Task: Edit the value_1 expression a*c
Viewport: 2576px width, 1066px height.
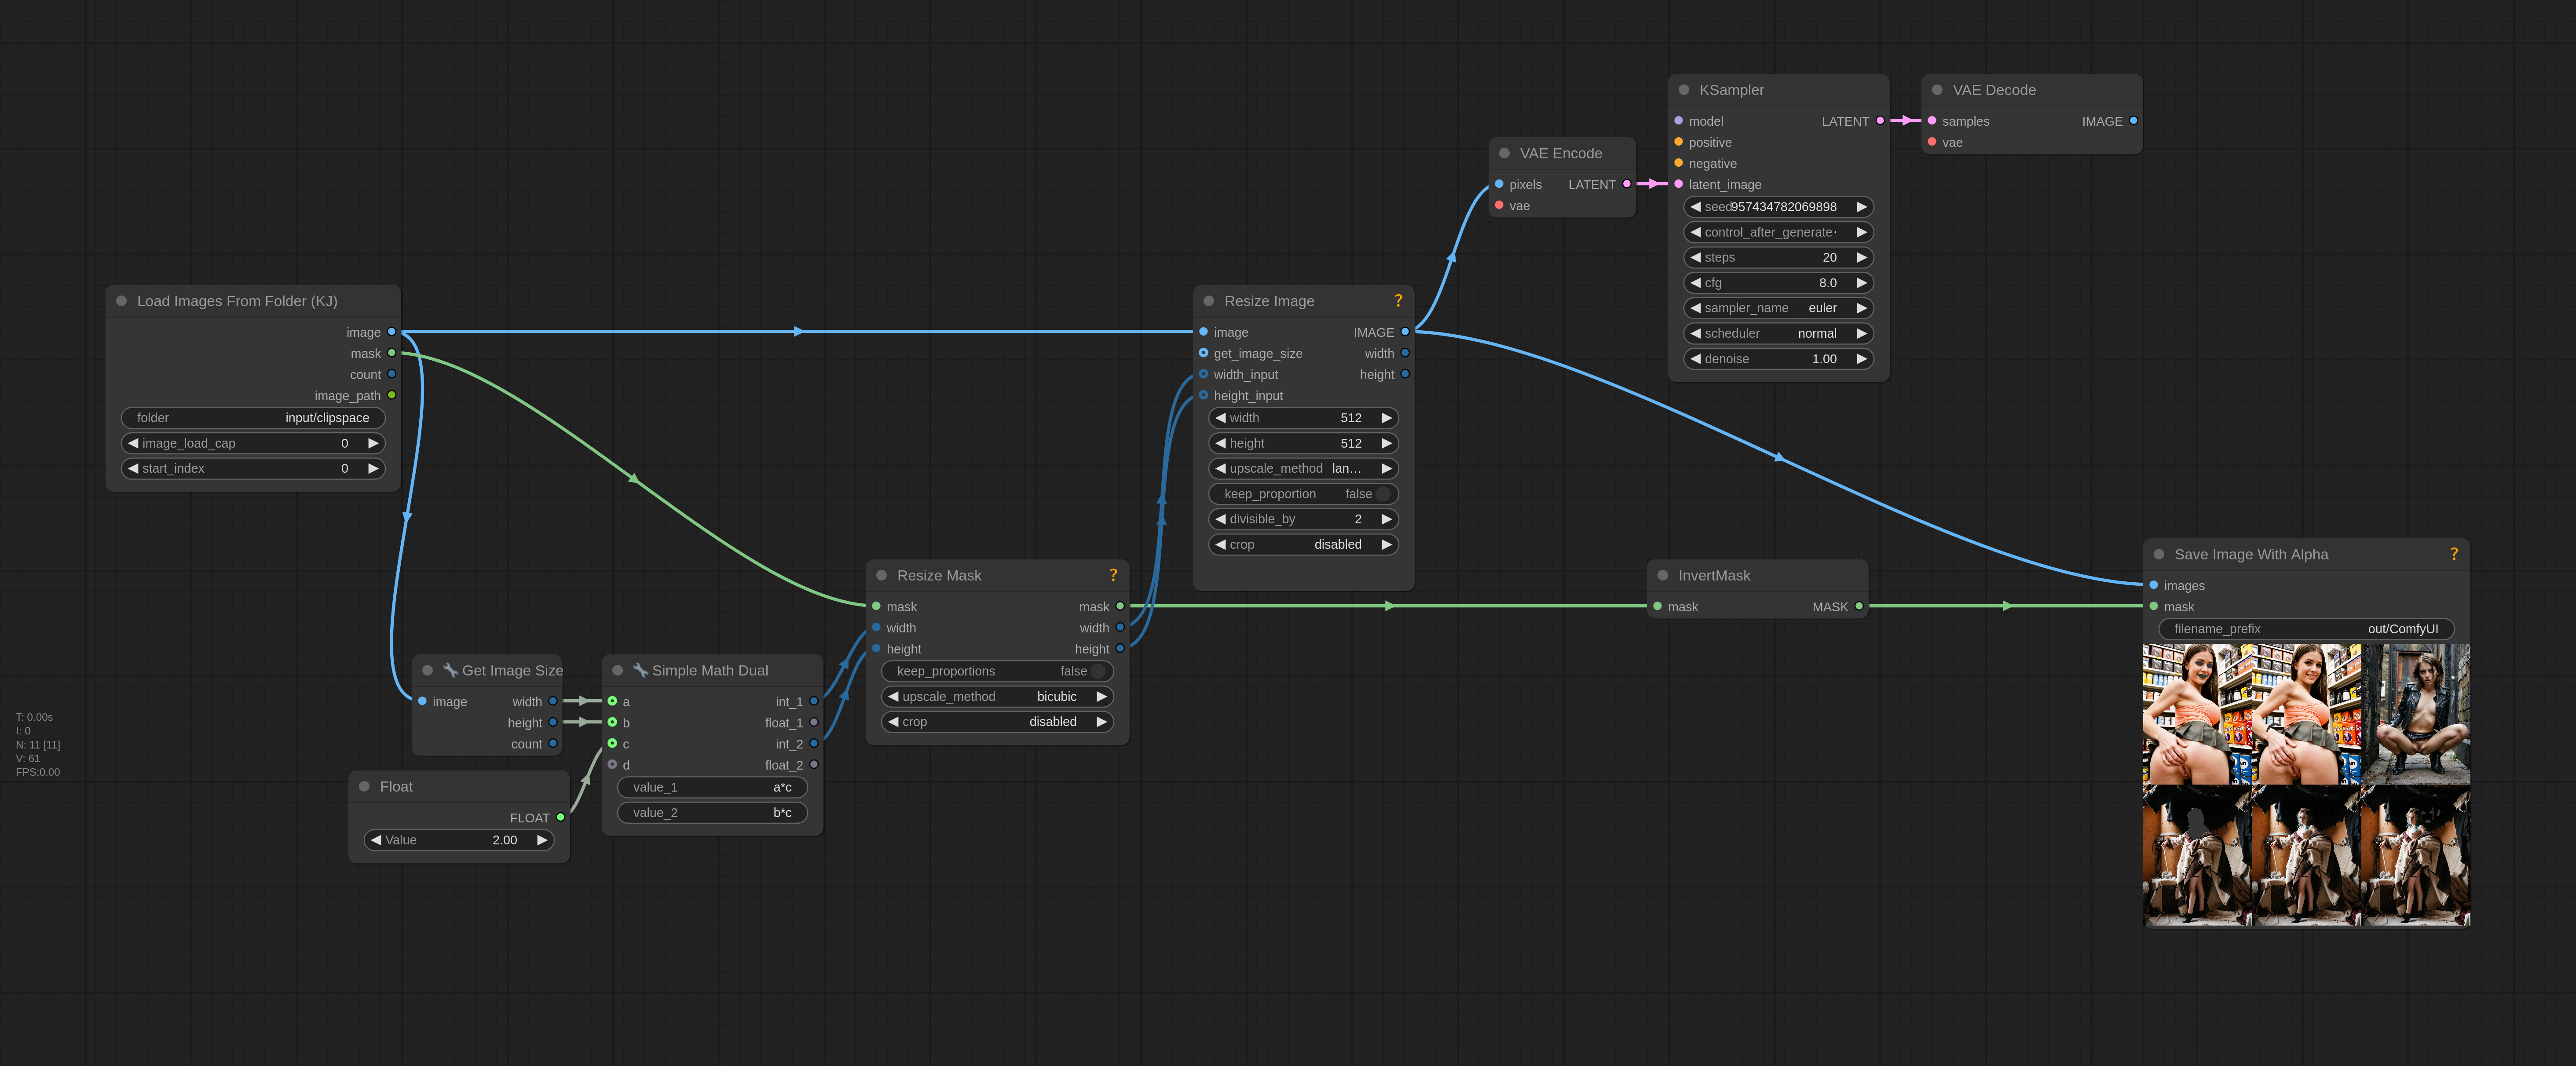Action: (712, 787)
